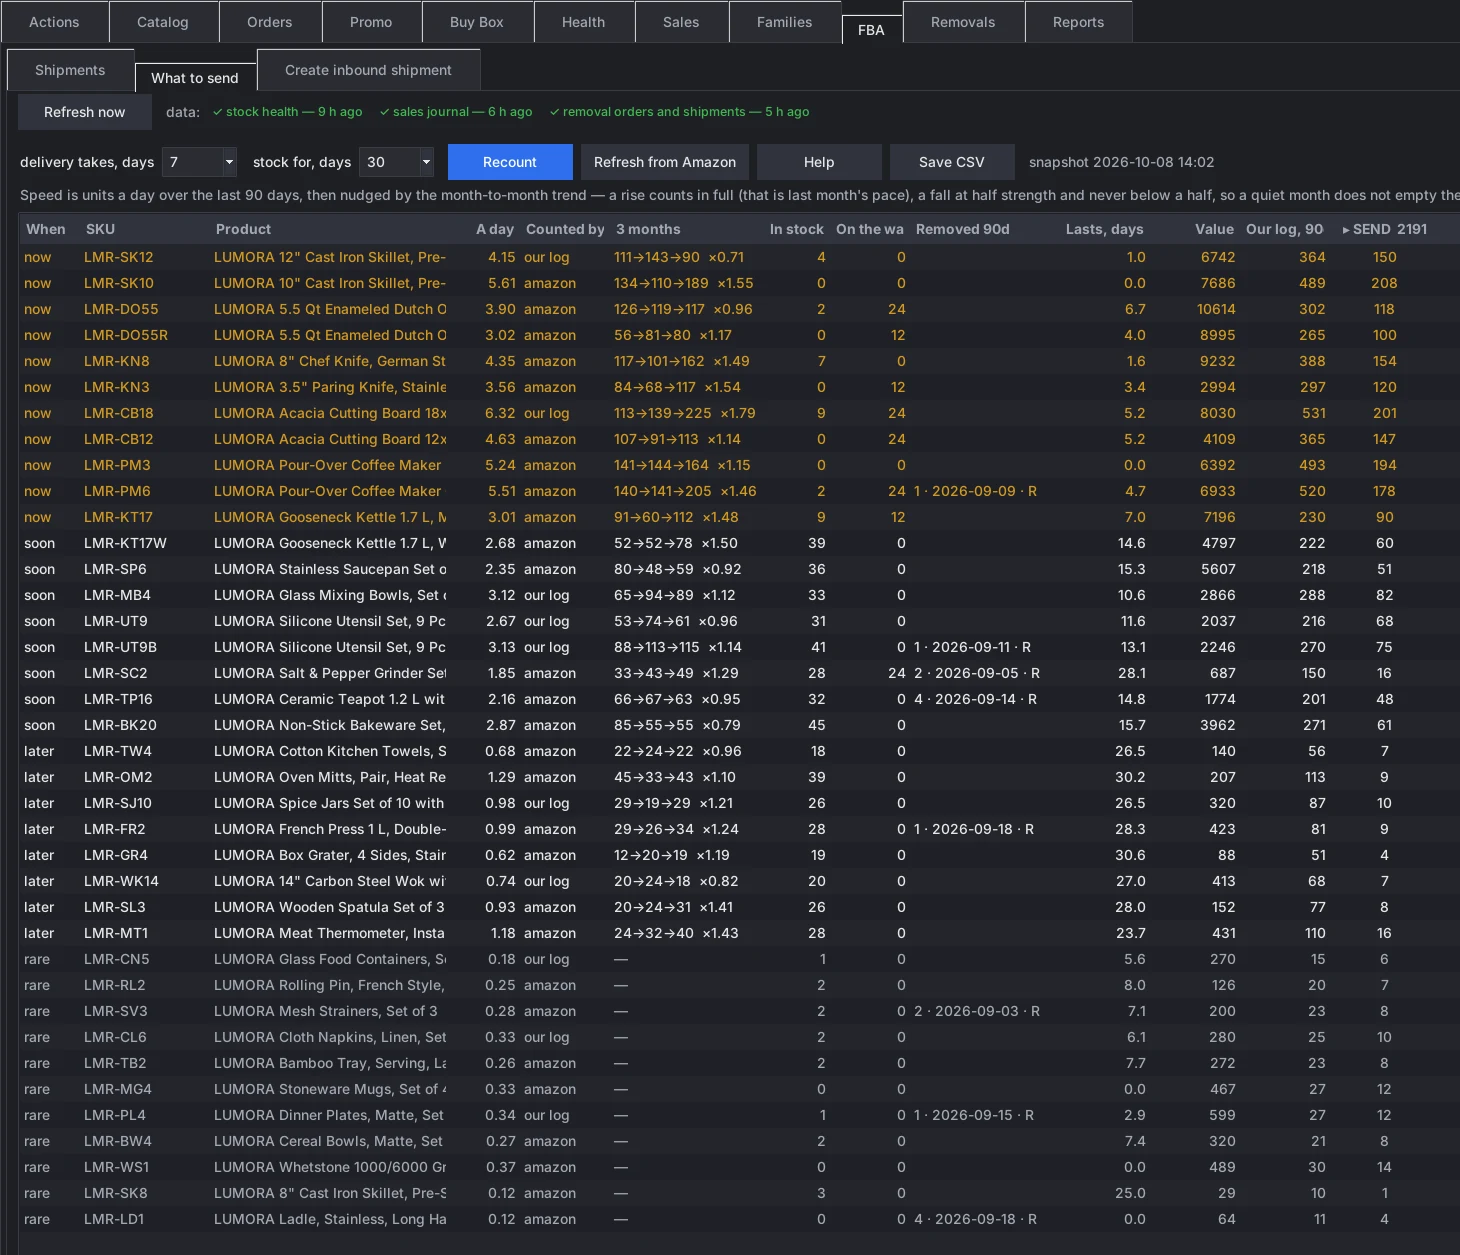Screen dimensions: 1460x1255
Task: Click the stock health — 9 h ago status
Action: coord(288,112)
